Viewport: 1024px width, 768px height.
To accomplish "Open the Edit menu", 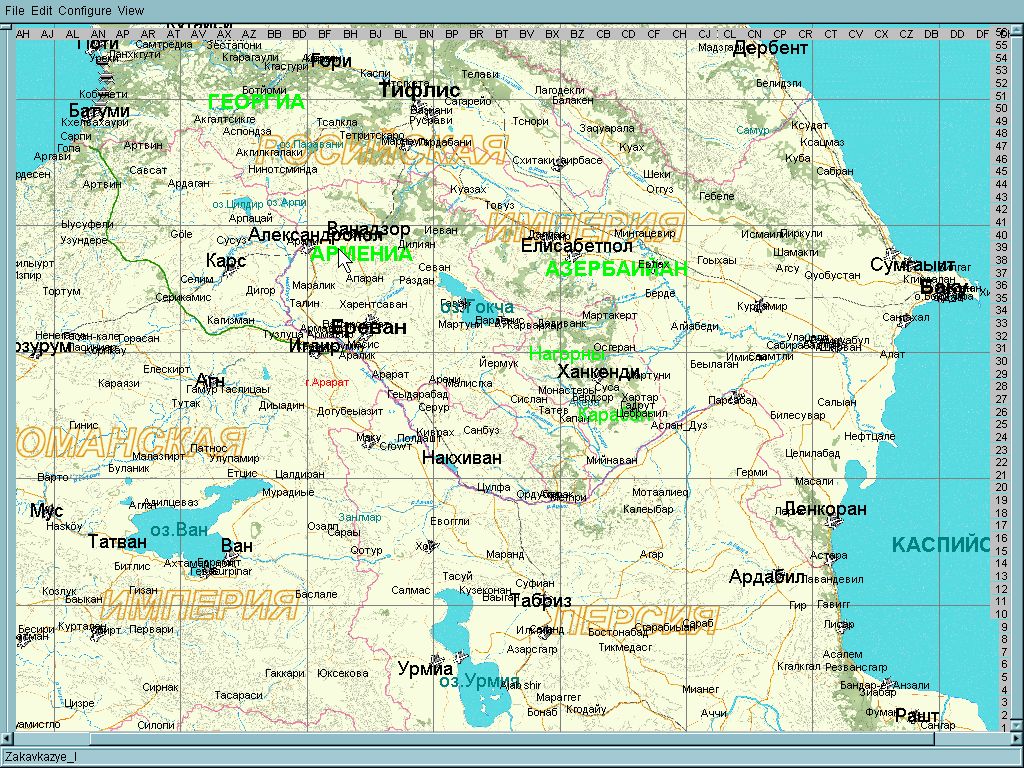I will point(42,10).
